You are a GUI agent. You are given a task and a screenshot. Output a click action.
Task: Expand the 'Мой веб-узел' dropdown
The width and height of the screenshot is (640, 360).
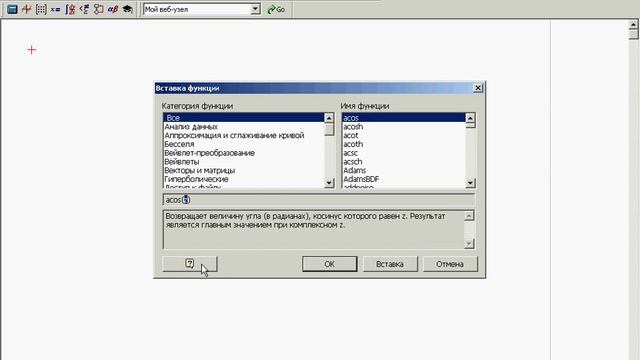tap(255, 9)
